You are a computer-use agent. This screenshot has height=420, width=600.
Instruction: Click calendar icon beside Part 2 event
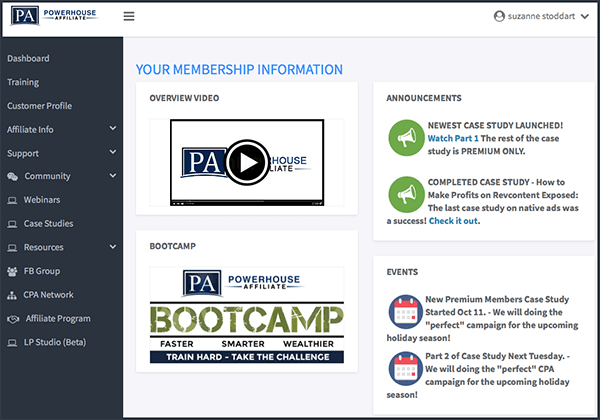tap(406, 369)
